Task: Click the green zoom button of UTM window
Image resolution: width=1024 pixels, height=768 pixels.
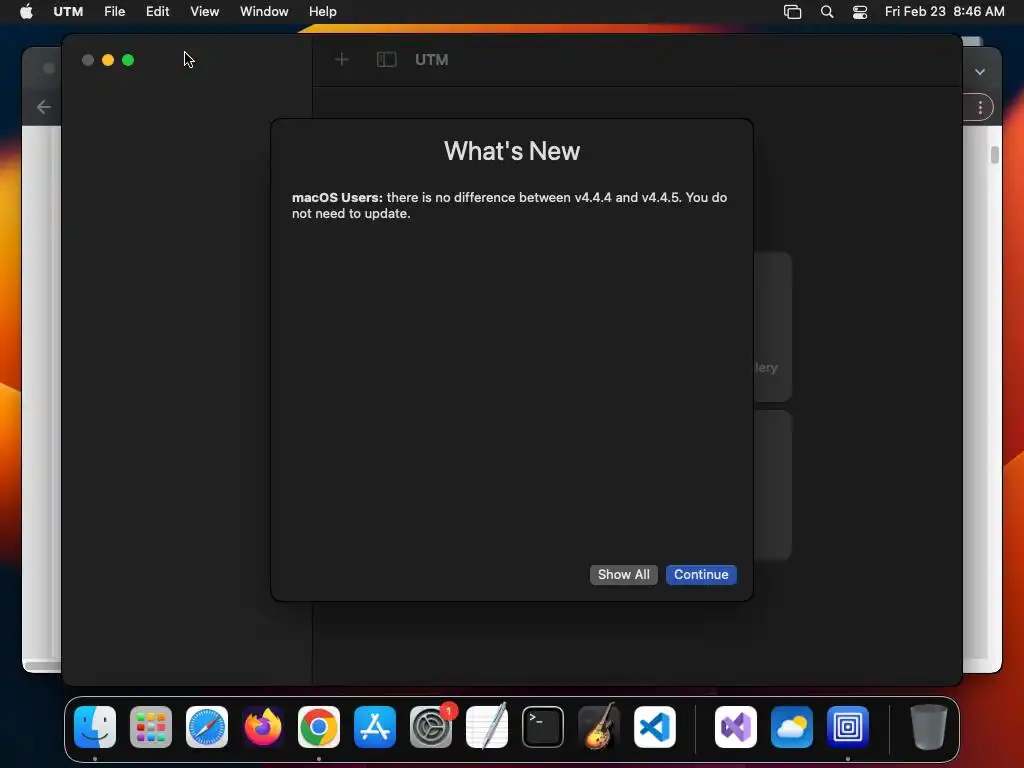Action: pos(128,60)
